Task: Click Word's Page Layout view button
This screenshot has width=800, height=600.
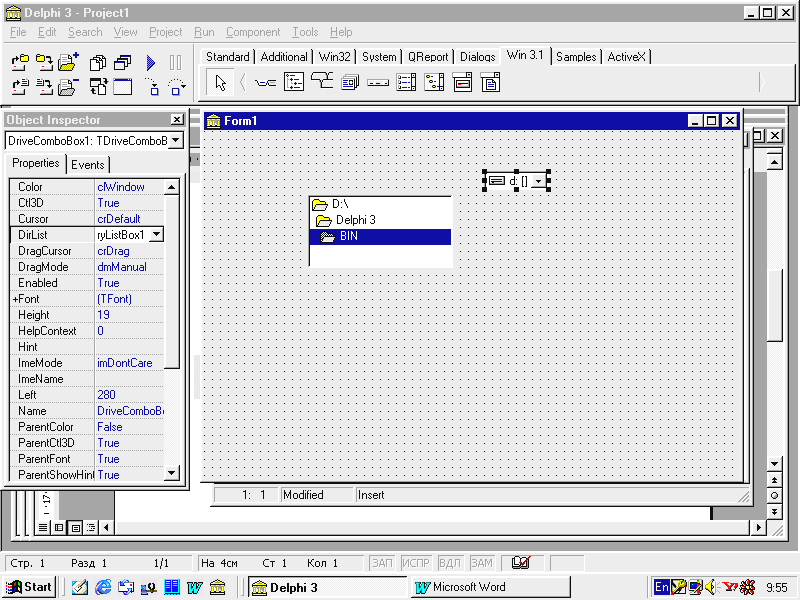Action: tap(76, 527)
